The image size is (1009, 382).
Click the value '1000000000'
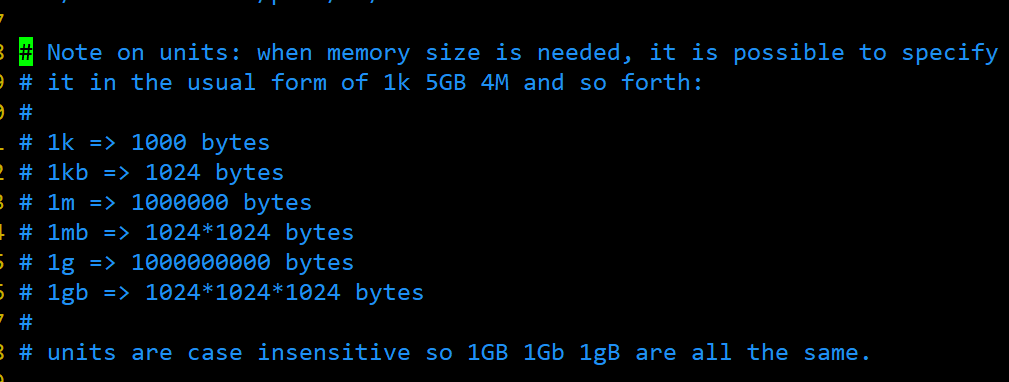coord(201,262)
